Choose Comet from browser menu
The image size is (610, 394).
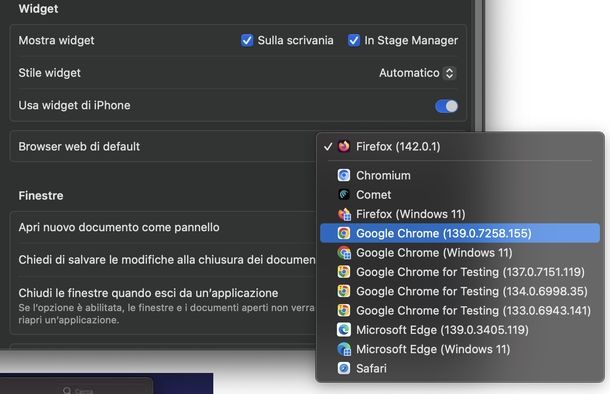pyautogui.click(x=460, y=194)
